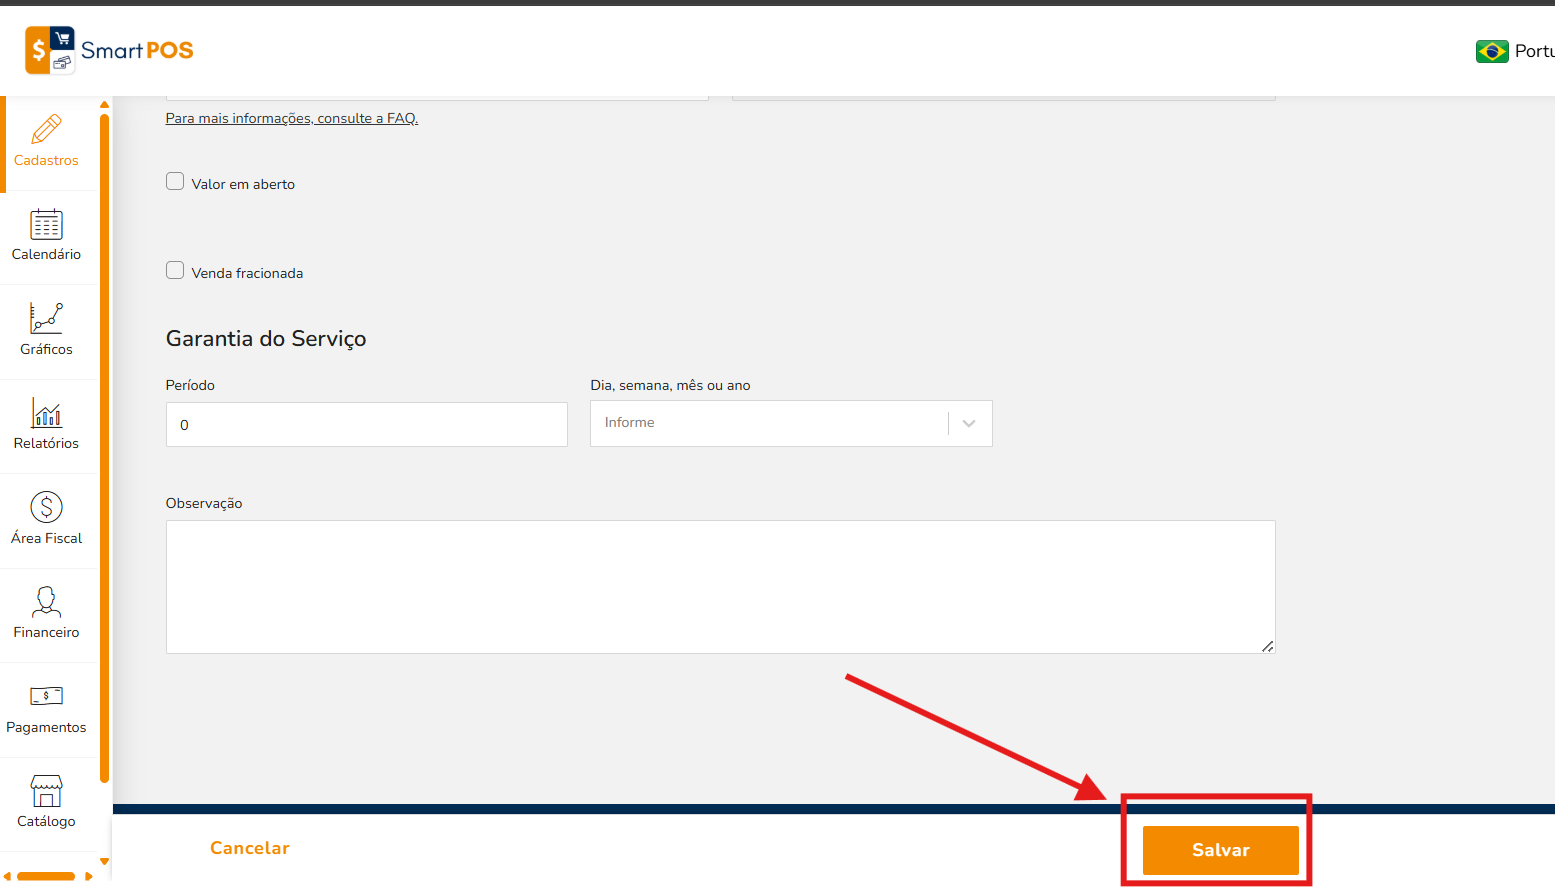Click sidebar scroll right arrow
This screenshot has height=887, width=1555.
tap(89, 877)
